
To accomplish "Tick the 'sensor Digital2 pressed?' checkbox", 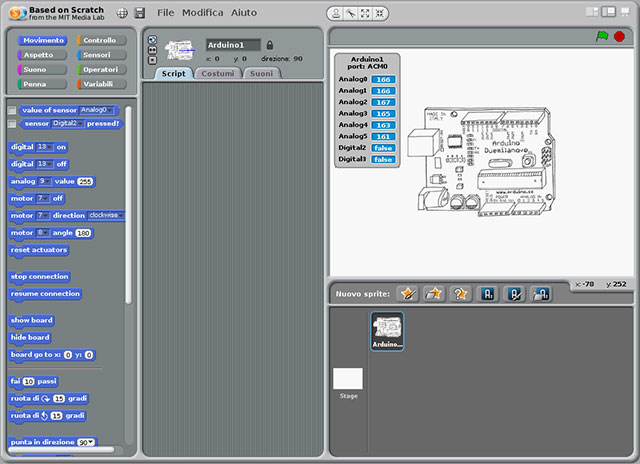I will click(x=12, y=124).
